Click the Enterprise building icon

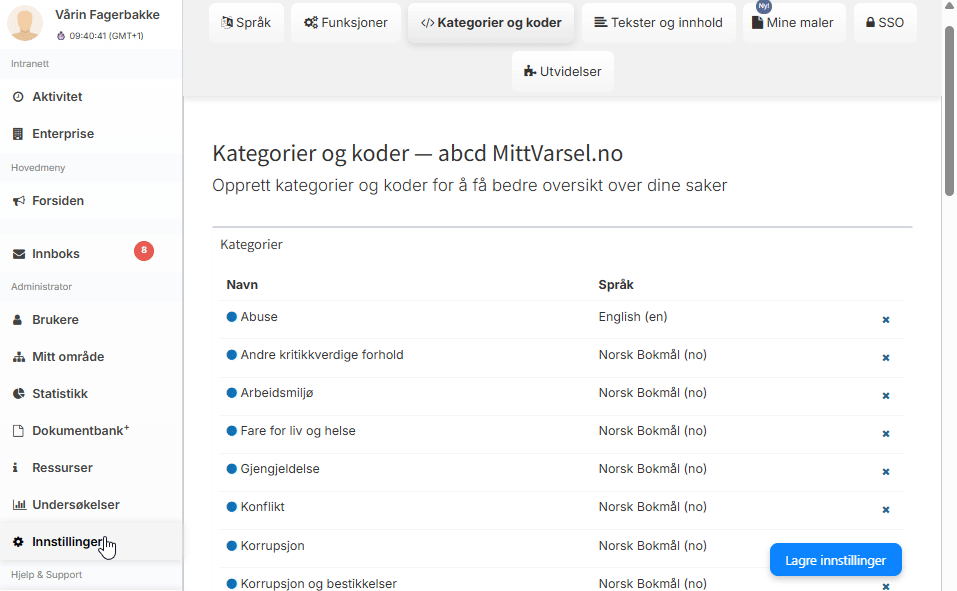coord(18,134)
